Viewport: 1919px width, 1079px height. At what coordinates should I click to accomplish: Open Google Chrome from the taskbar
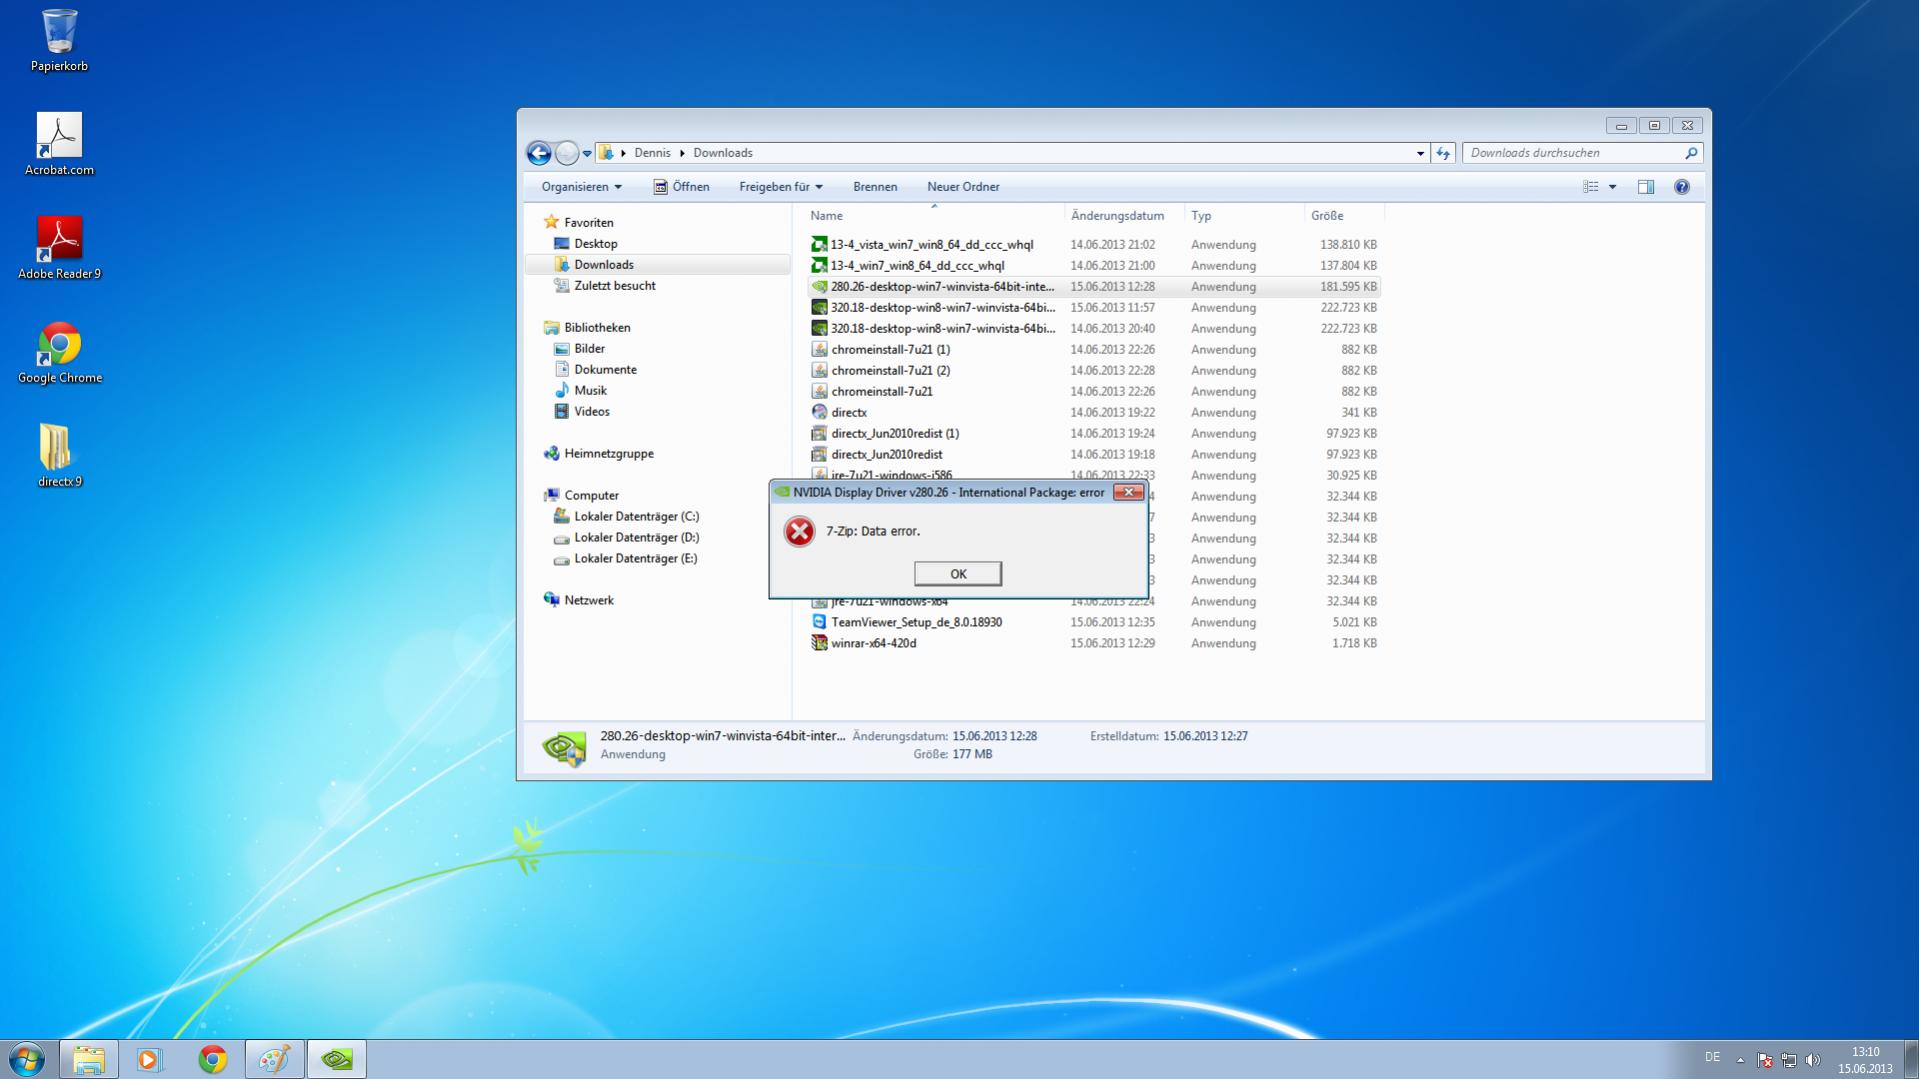[x=212, y=1059]
